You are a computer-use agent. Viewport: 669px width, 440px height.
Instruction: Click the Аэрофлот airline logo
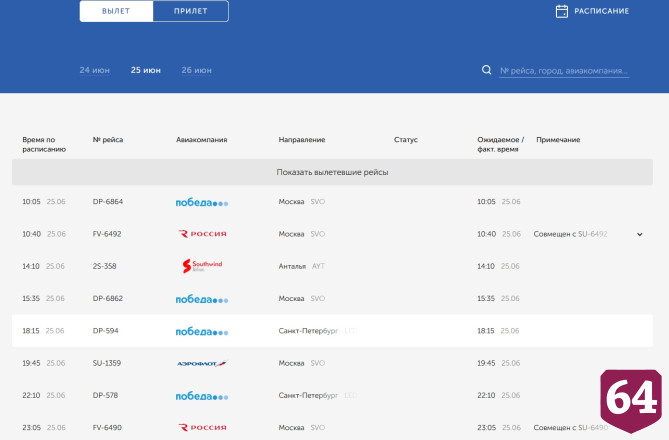(202, 364)
